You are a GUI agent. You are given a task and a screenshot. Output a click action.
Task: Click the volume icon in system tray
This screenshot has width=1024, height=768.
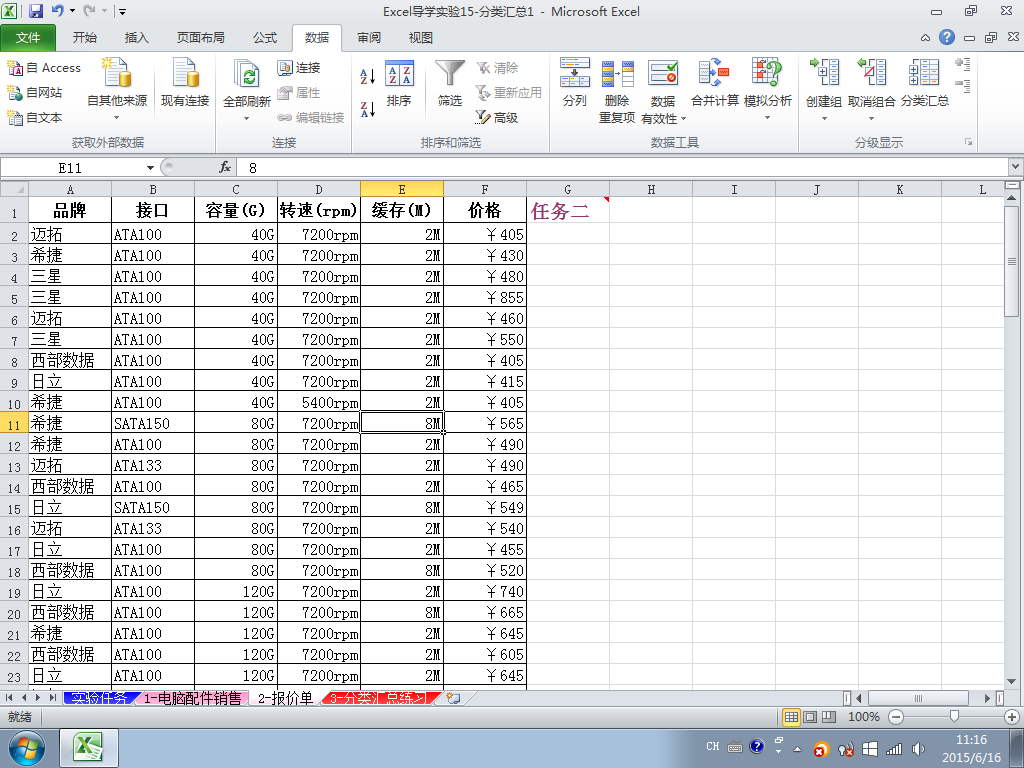919,748
